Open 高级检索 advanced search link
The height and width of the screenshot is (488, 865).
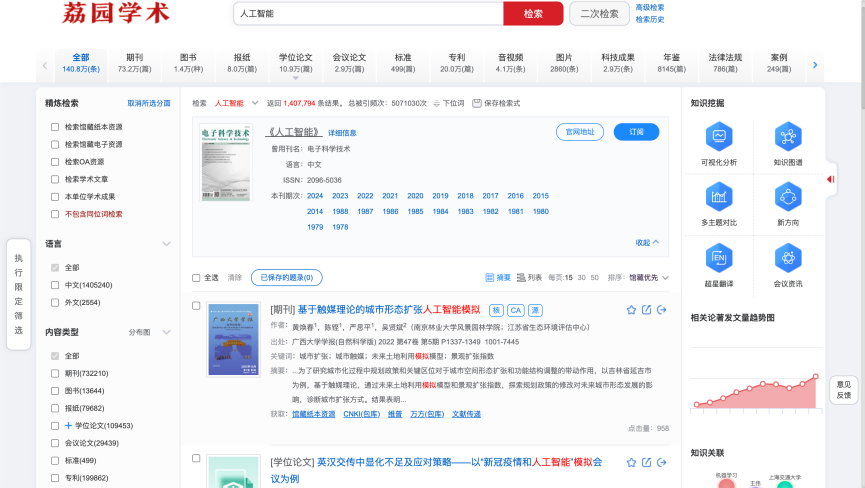[650, 7]
